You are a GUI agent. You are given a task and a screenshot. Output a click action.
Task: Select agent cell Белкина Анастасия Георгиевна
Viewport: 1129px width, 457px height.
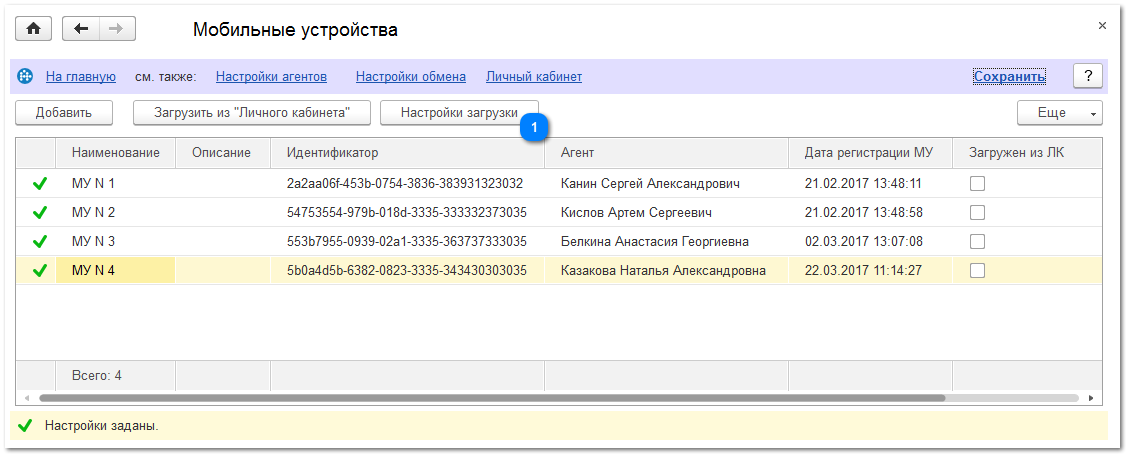click(x=654, y=242)
